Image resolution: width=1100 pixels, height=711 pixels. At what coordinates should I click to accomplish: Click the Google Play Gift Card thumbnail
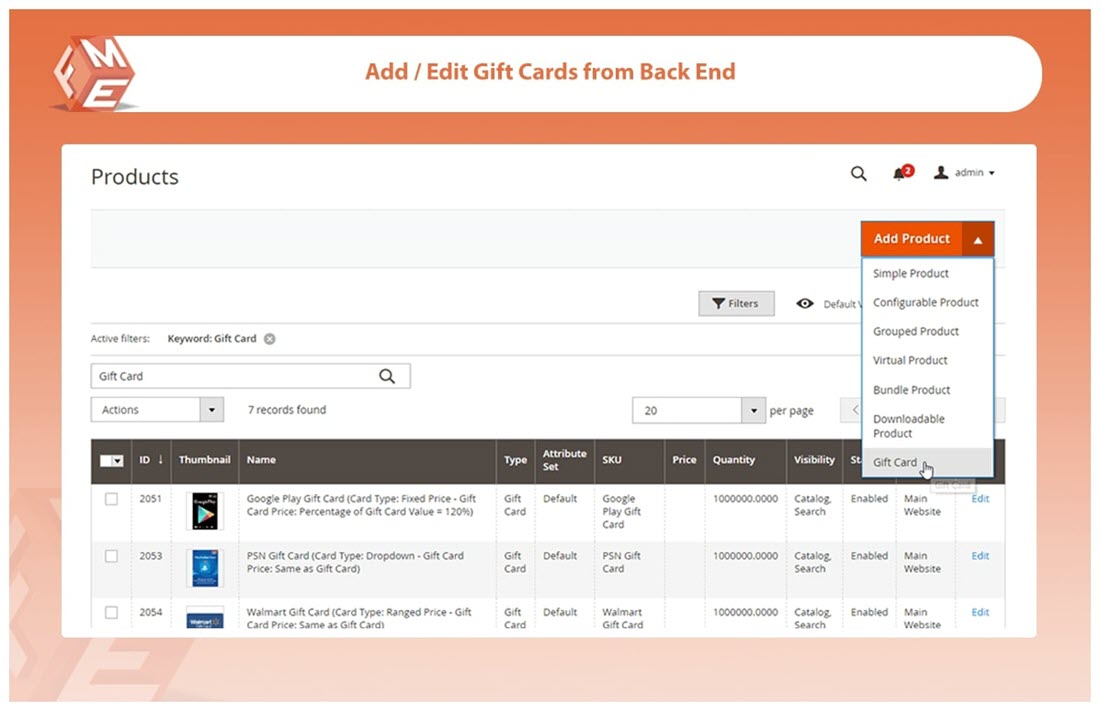[x=205, y=511]
